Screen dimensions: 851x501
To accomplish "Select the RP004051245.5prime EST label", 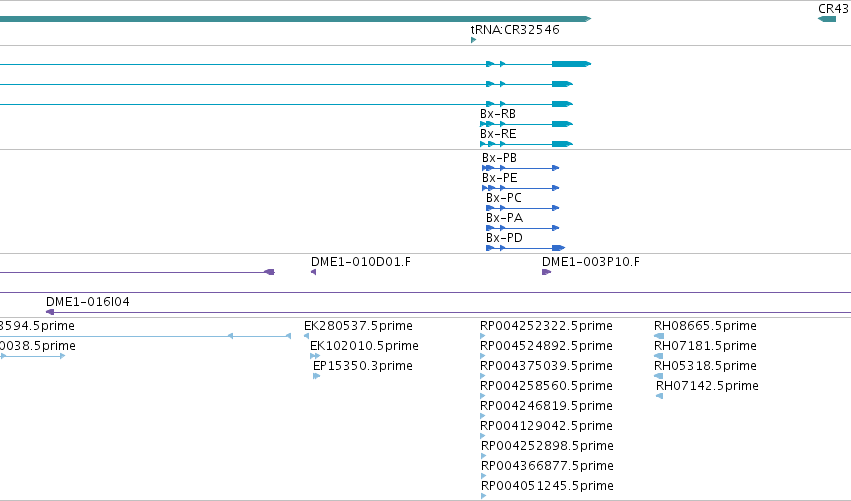I will click(x=548, y=486).
